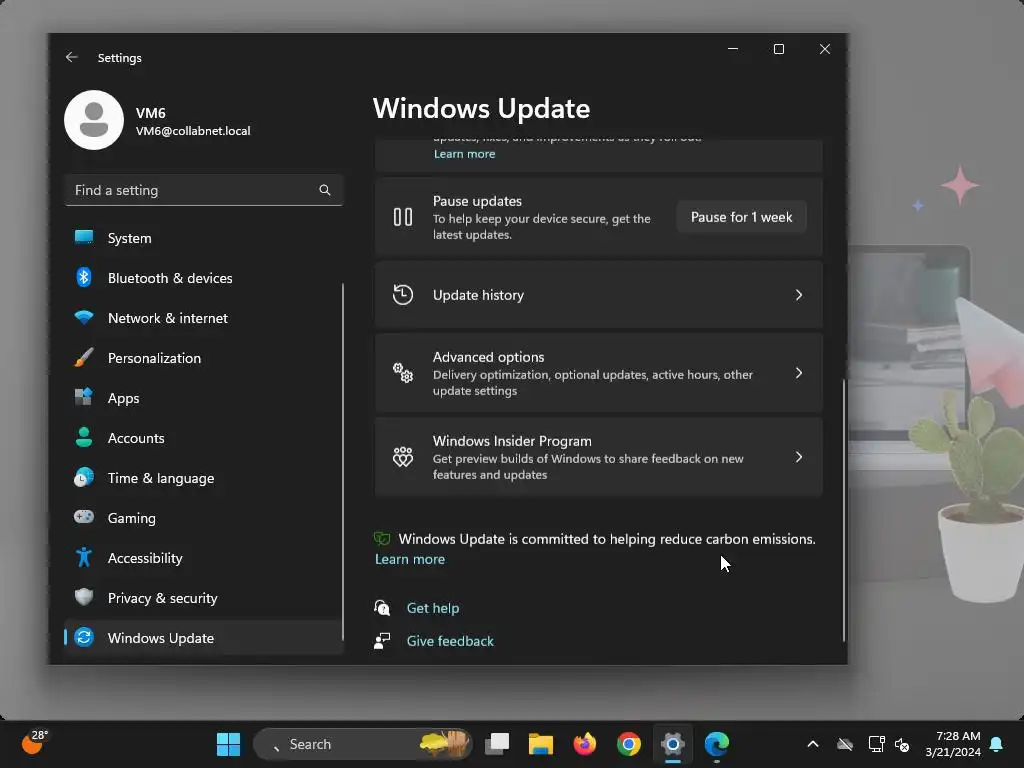Open the Get help link
Viewport: 1024px width, 768px height.
point(432,608)
